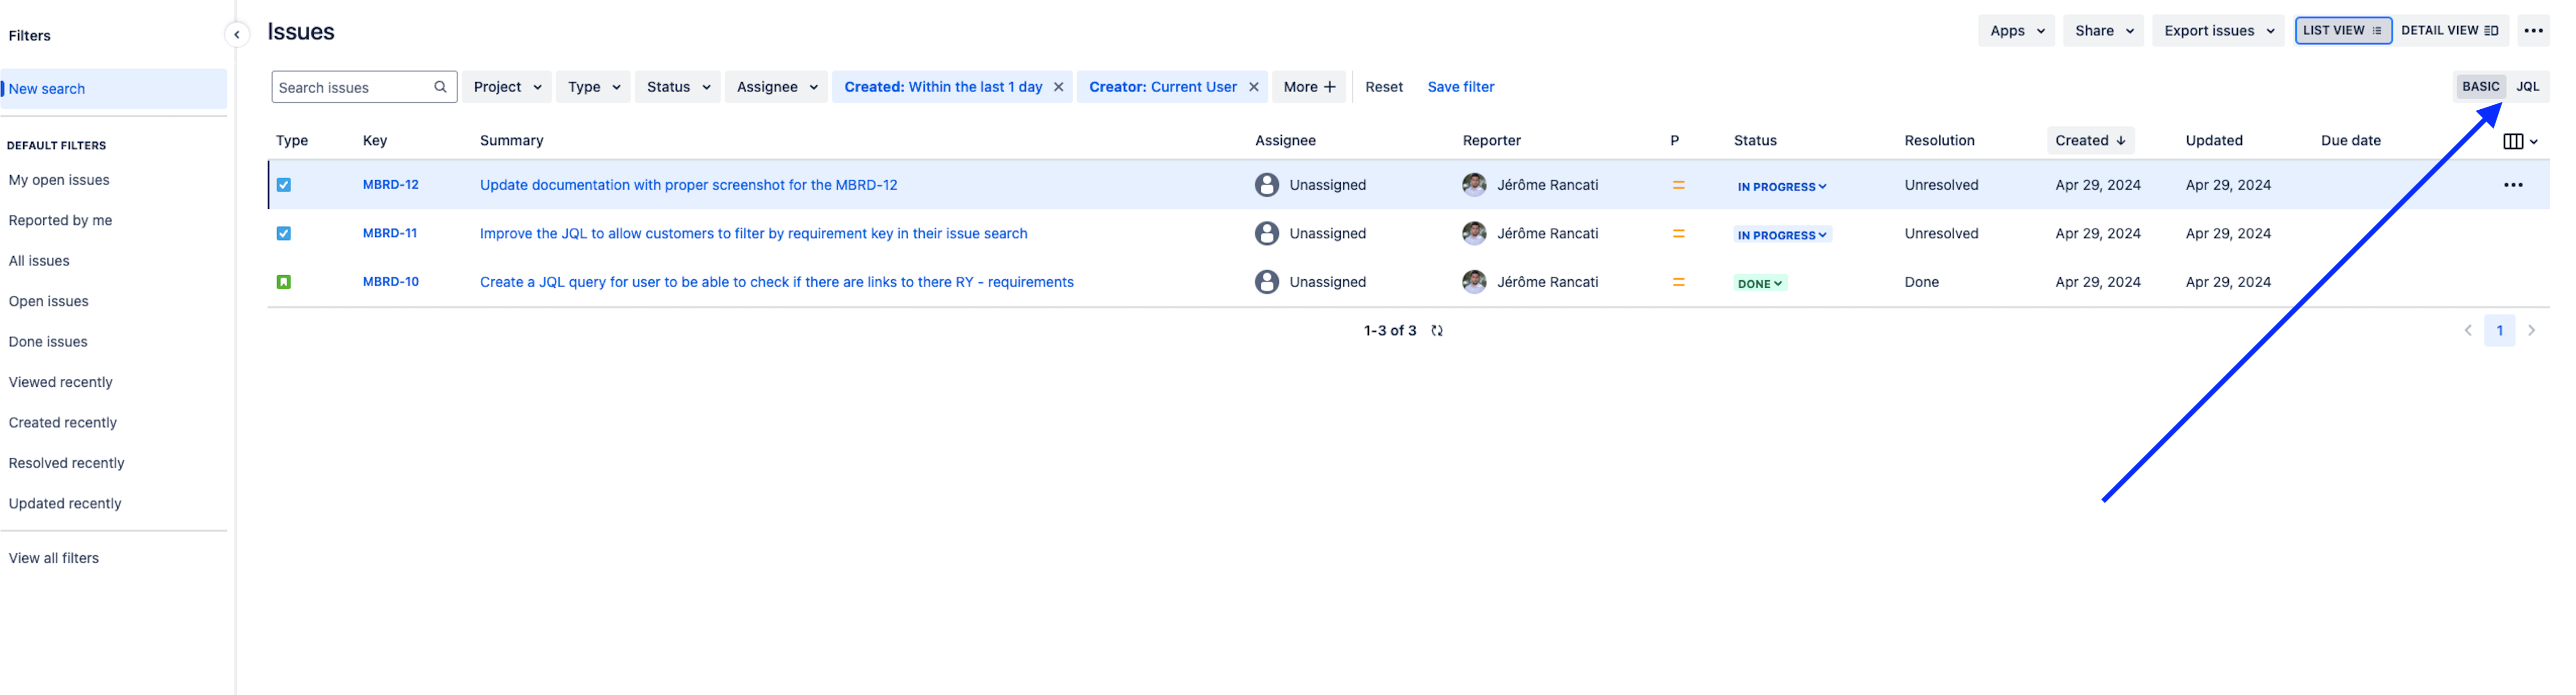Open the My open issues filter
The image size is (2576, 695).
(x=59, y=180)
